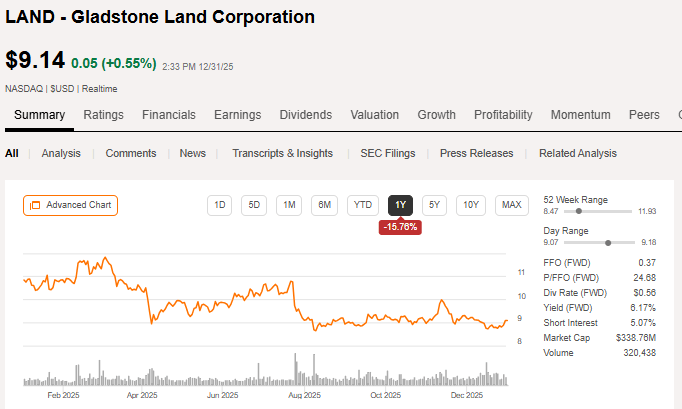Image resolution: width=682 pixels, height=409 pixels.
Task: Go to the Dividends tab
Action: tap(305, 115)
